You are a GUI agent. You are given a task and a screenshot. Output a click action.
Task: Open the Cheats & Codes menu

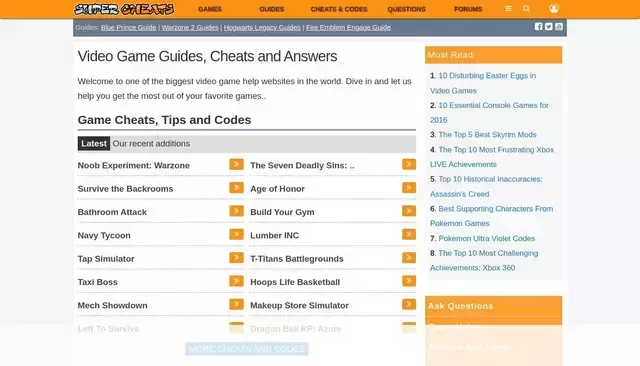pos(339,9)
